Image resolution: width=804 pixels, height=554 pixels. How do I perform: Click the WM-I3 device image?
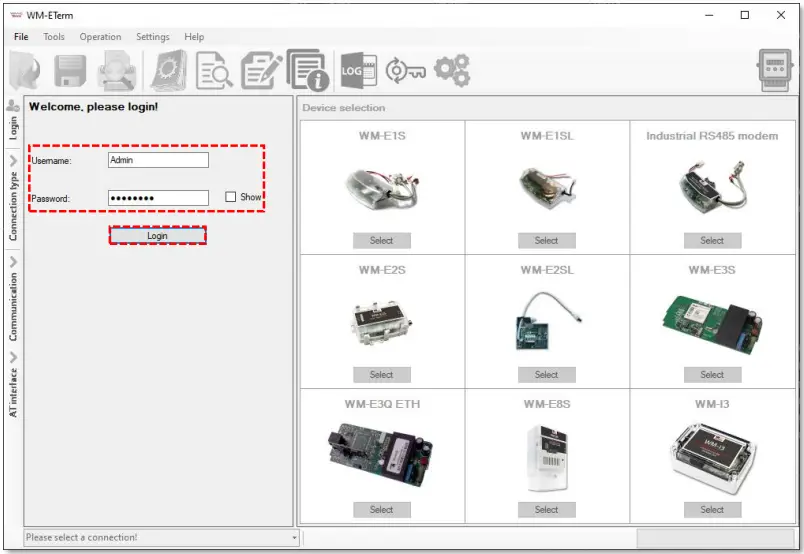pyautogui.click(x=713, y=458)
